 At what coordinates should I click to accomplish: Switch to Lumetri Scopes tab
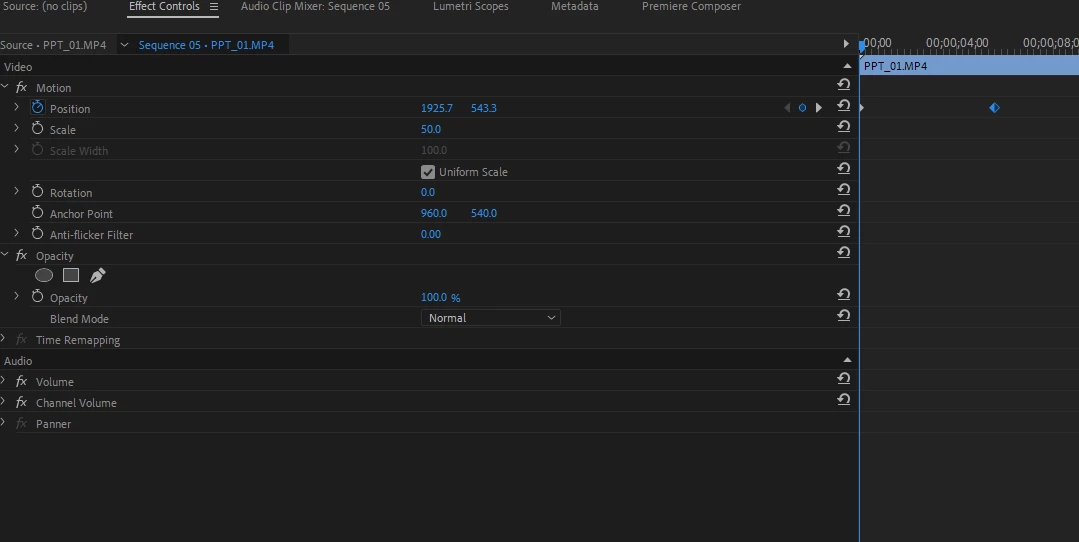471,6
